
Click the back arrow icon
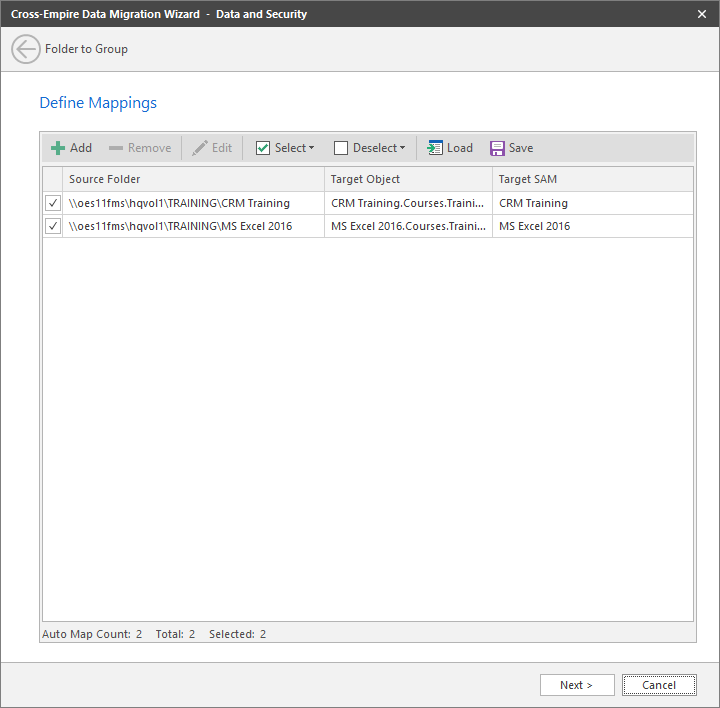[26, 49]
